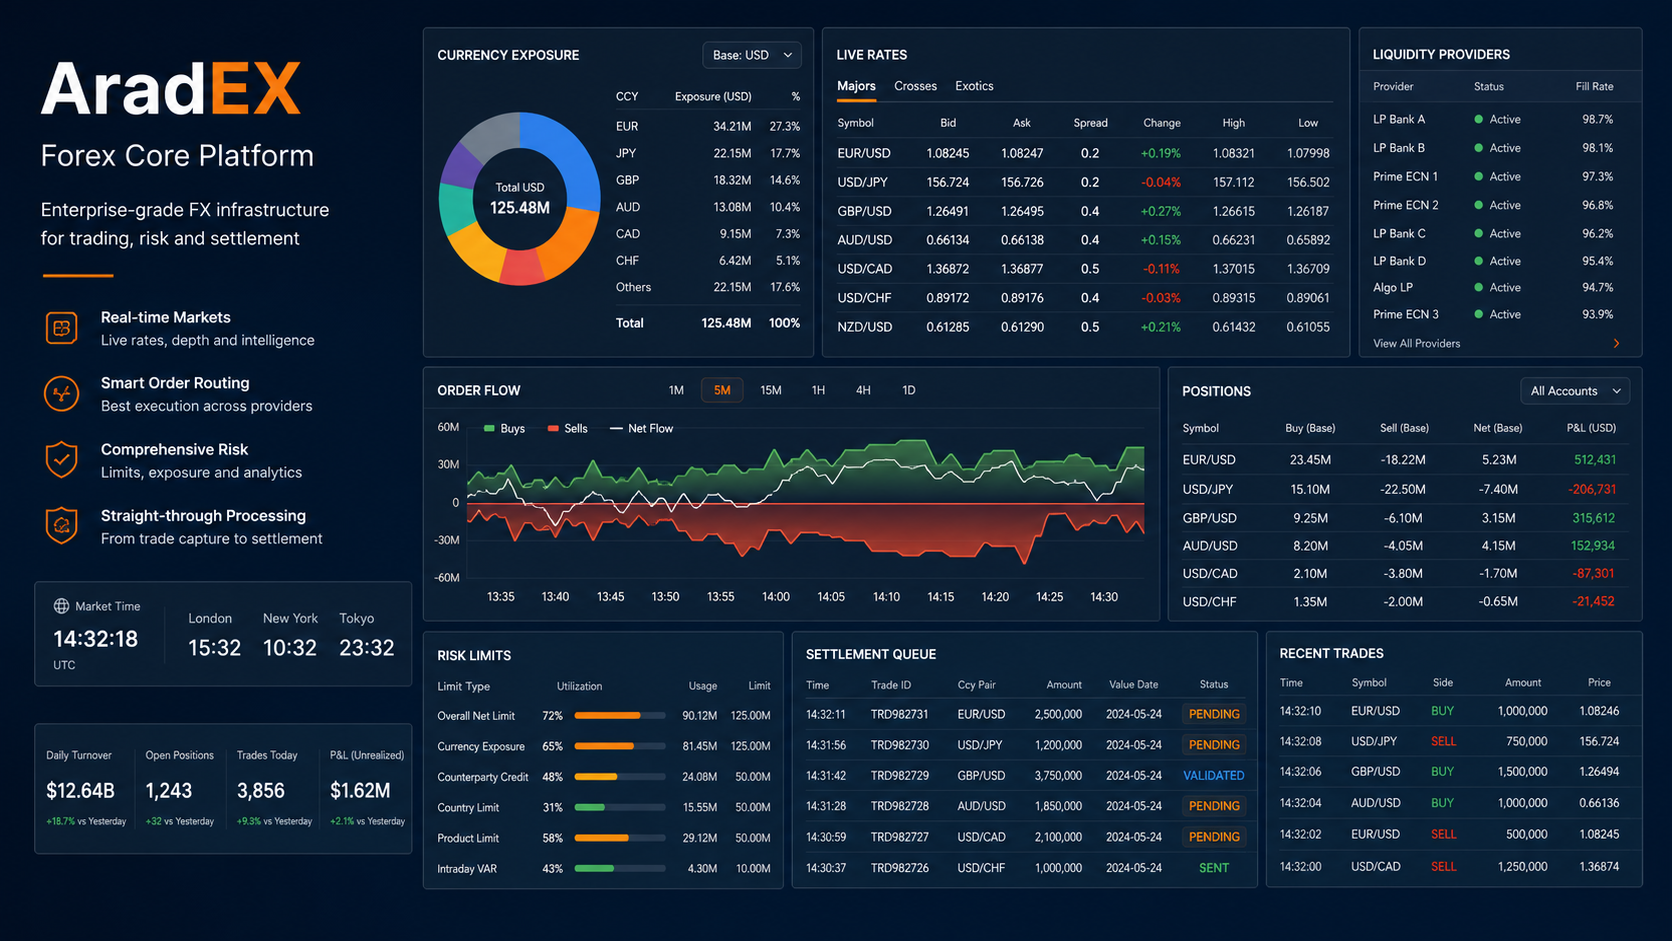Image resolution: width=1672 pixels, height=941 pixels.
Task: Click the Comprehensive Risk shield icon
Action: point(61,460)
